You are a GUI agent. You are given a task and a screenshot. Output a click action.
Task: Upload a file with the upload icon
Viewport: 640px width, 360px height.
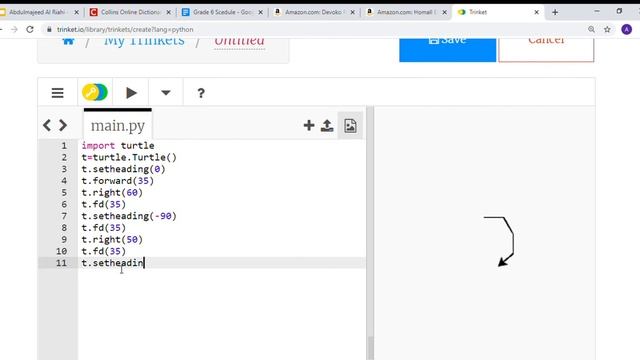327,125
